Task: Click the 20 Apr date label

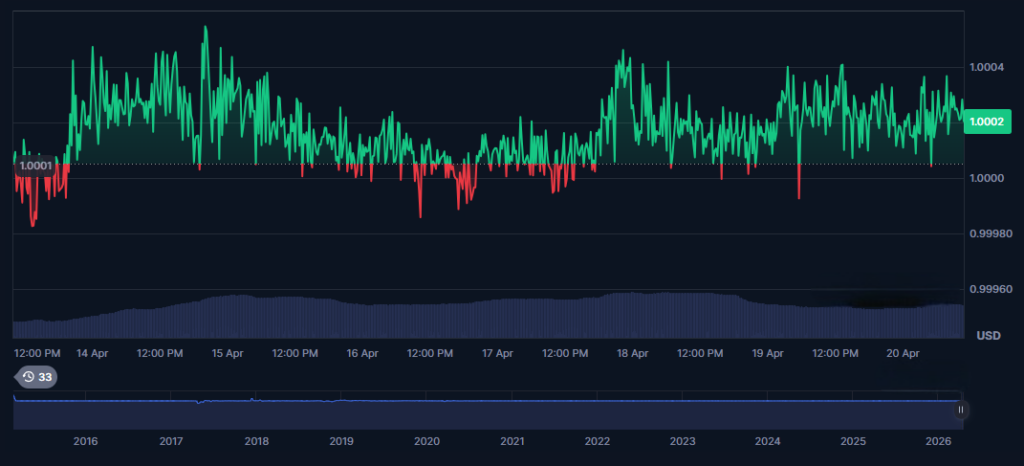Action: point(903,353)
